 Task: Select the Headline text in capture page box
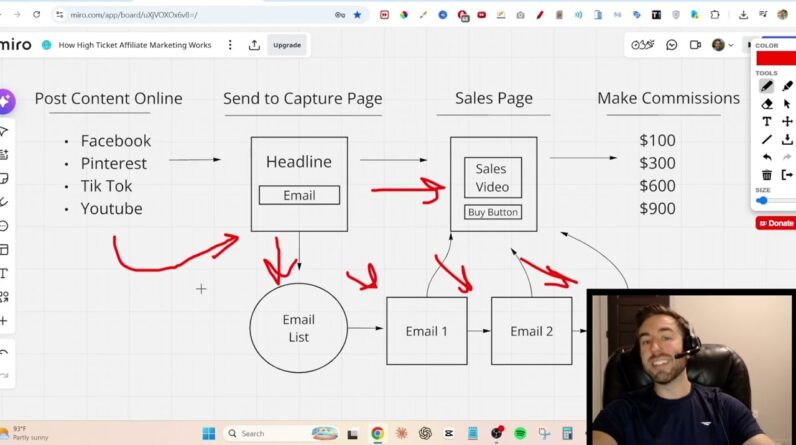(x=298, y=162)
